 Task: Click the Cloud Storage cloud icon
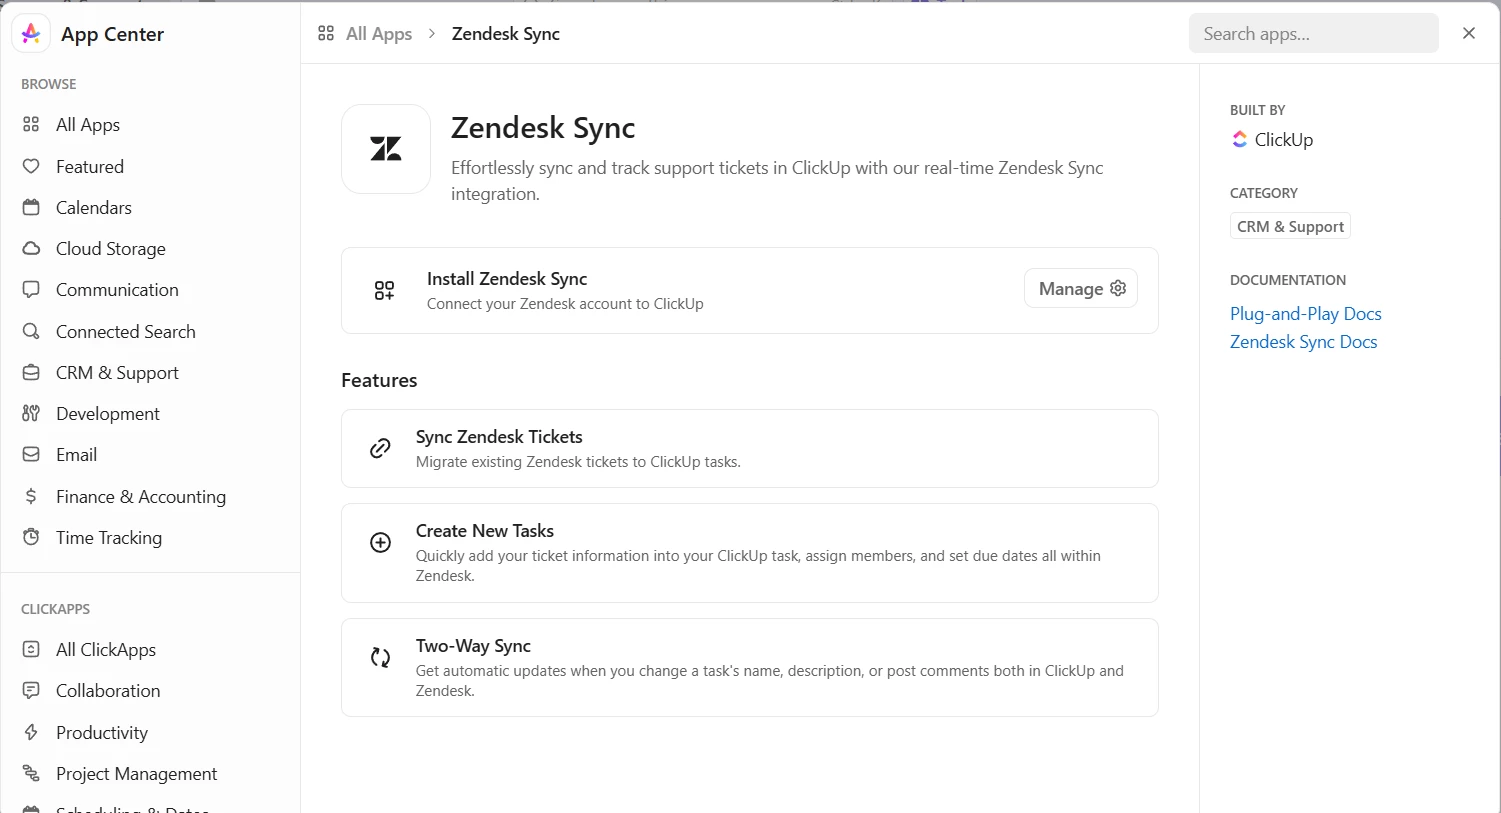point(31,248)
